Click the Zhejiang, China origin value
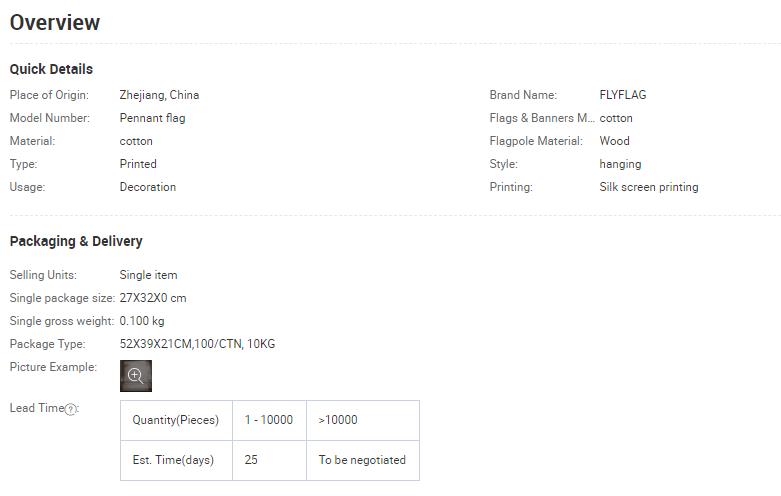This screenshot has height=496, width=781. pyautogui.click(x=159, y=95)
